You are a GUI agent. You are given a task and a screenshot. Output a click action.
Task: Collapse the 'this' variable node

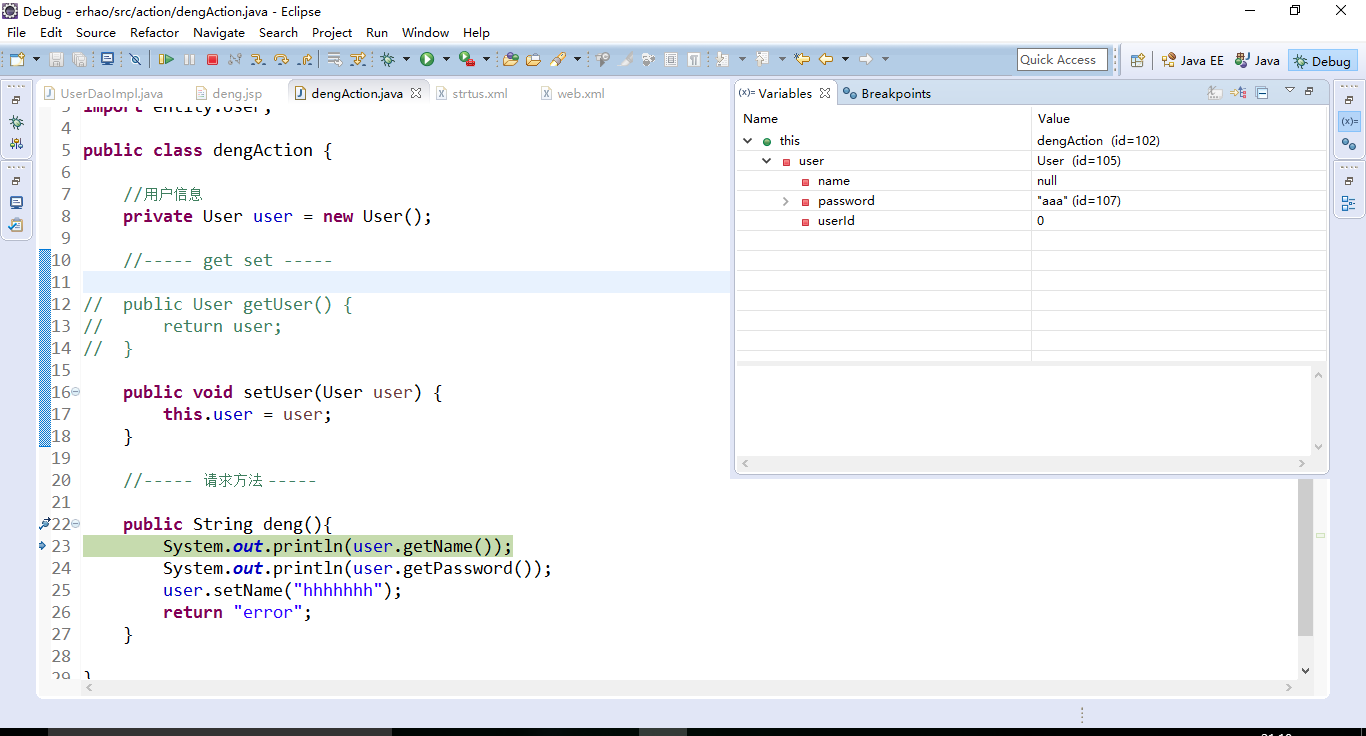747,141
